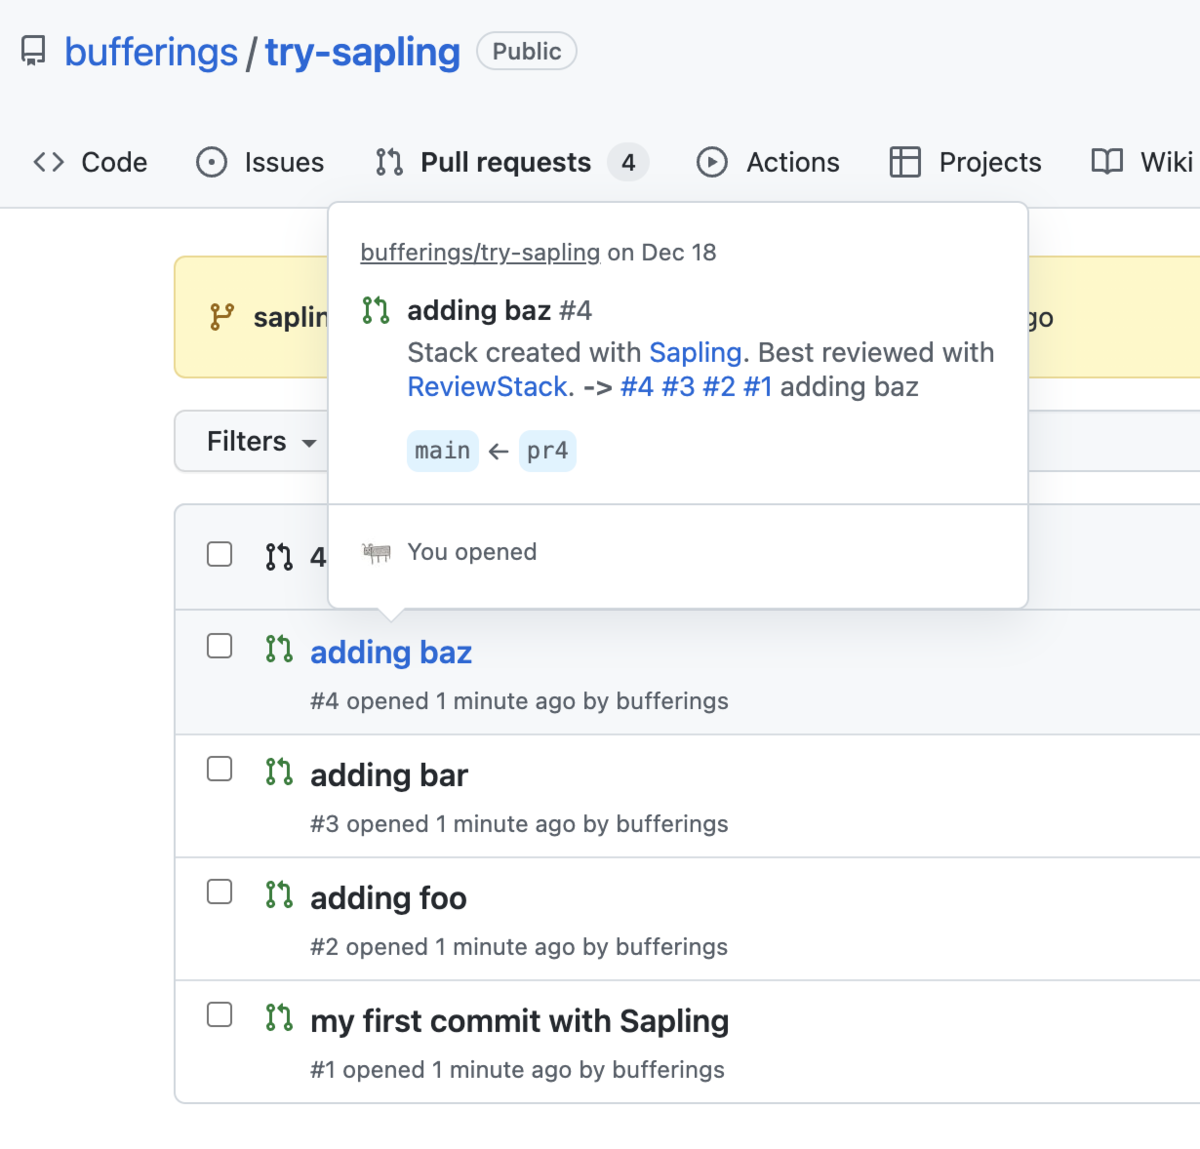Tick the checkbox for adding foo
The height and width of the screenshot is (1149, 1200).
(220, 892)
